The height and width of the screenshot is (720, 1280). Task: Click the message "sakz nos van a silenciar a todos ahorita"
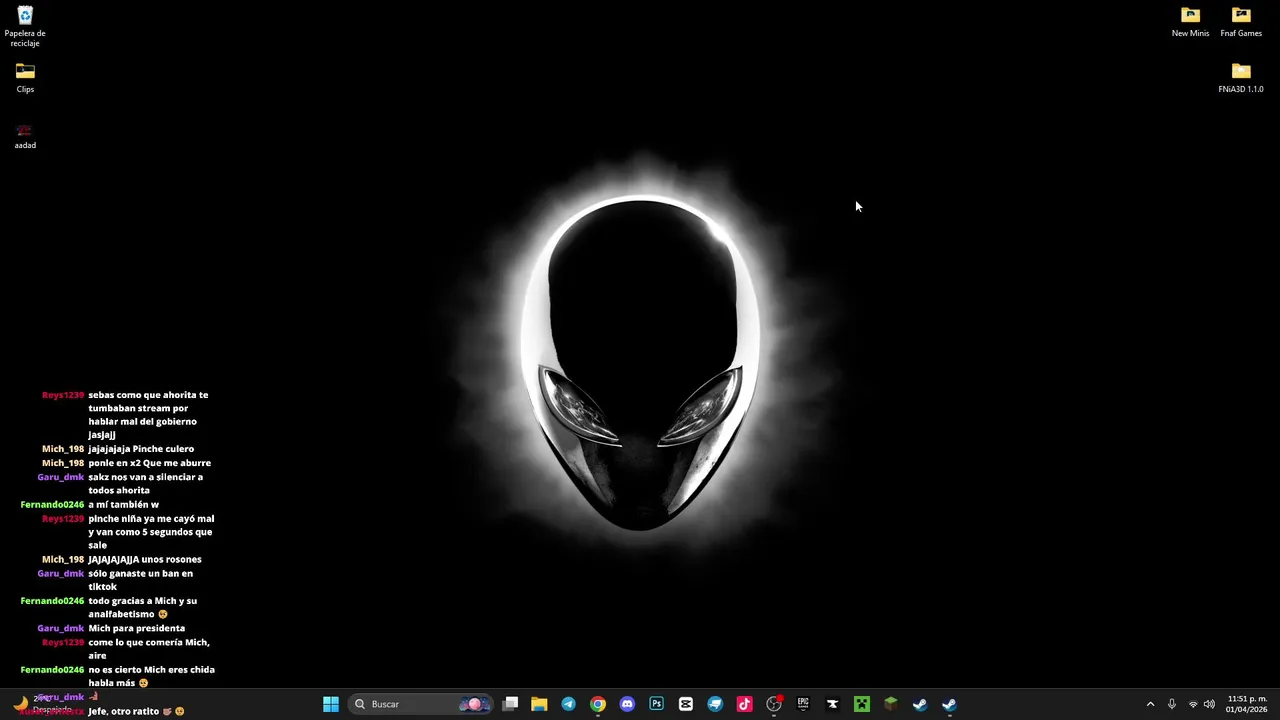click(x=145, y=484)
